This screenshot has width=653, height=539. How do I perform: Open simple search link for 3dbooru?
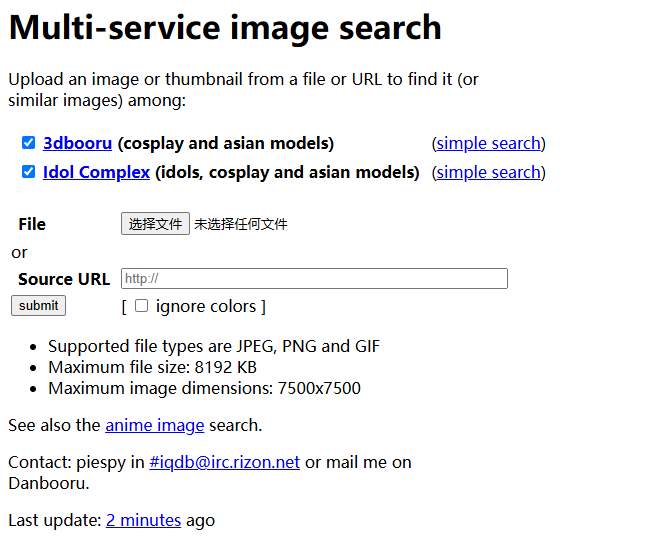click(488, 143)
